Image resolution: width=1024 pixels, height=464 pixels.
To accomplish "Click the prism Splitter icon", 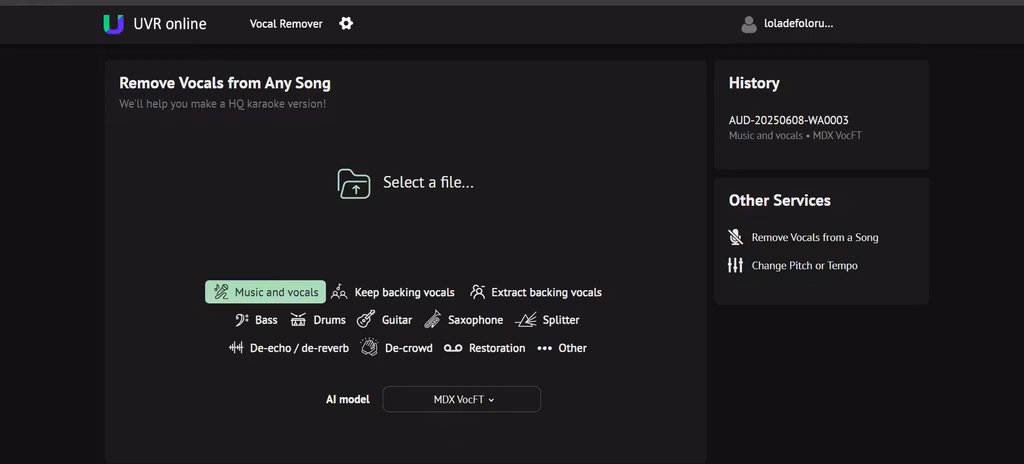I will click(x=526, y=320).
